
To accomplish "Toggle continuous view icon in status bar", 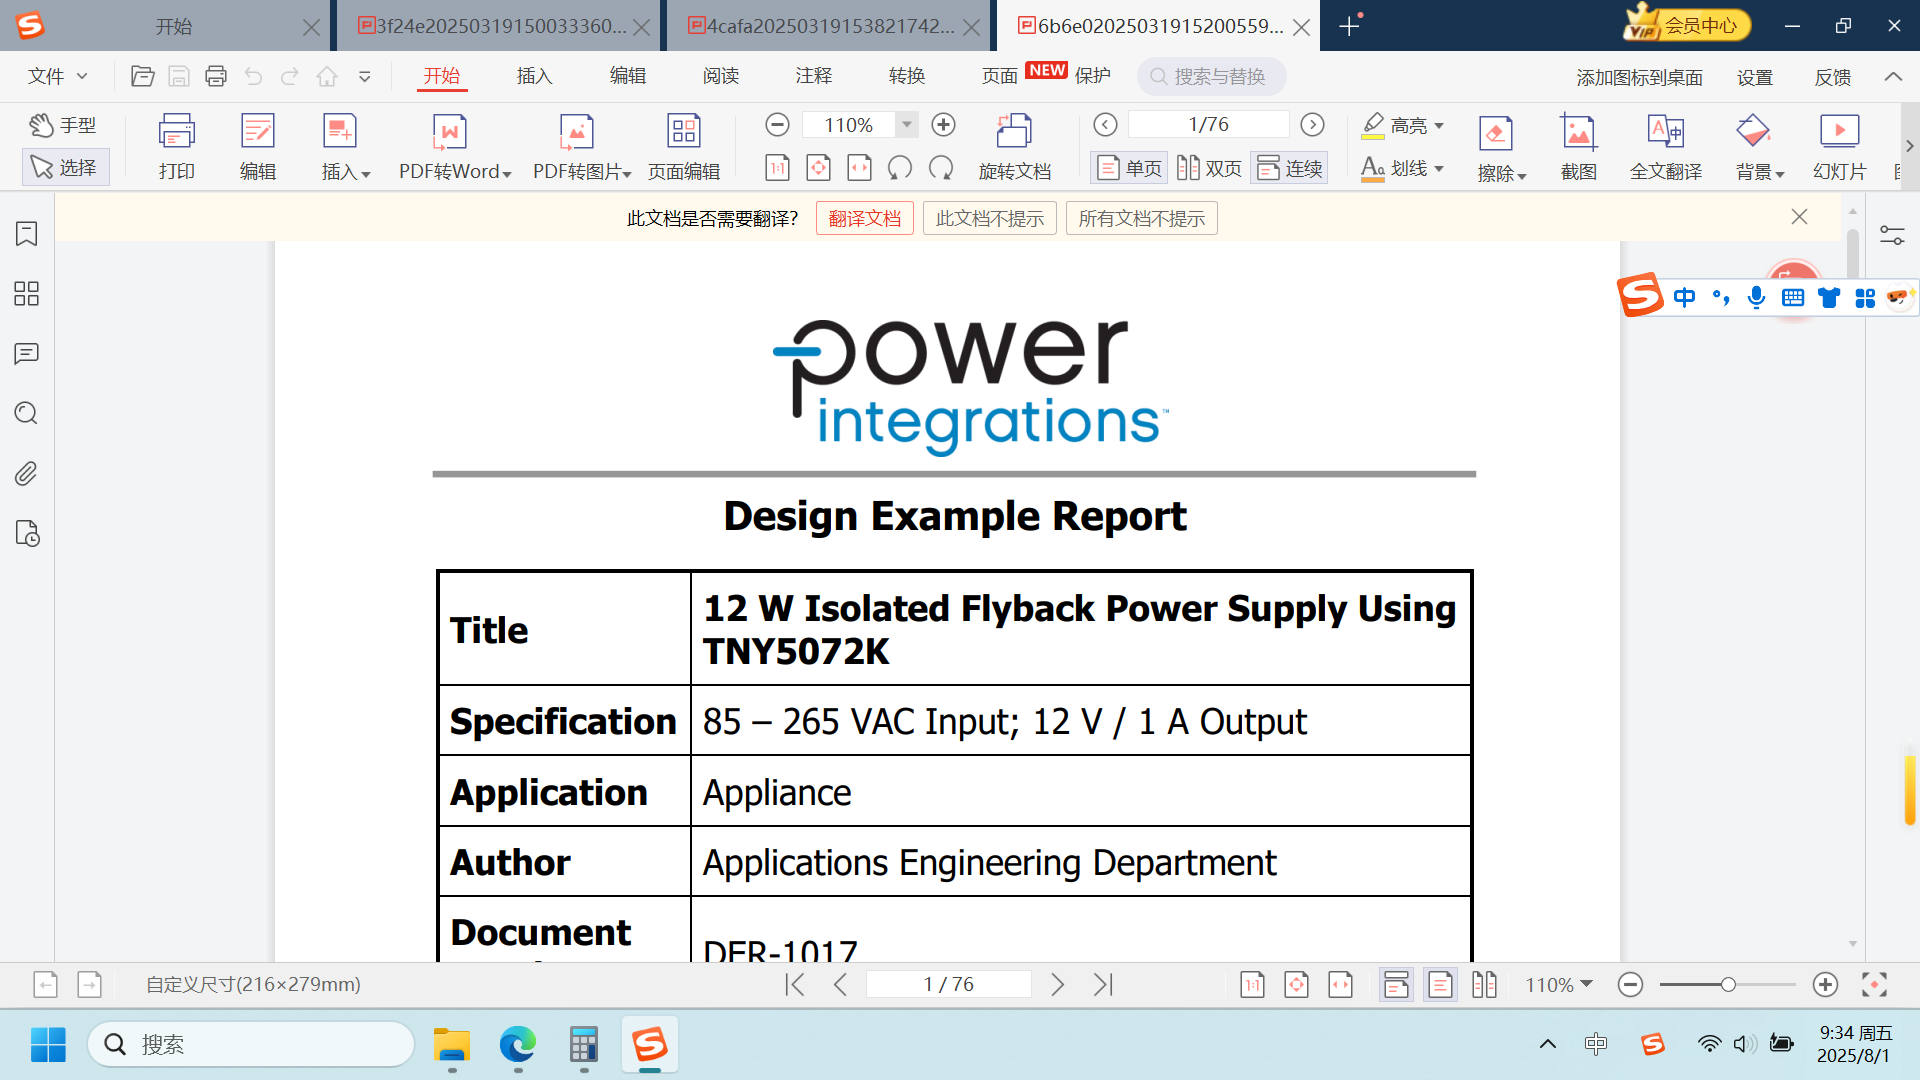I will [x=1396, y=985].
